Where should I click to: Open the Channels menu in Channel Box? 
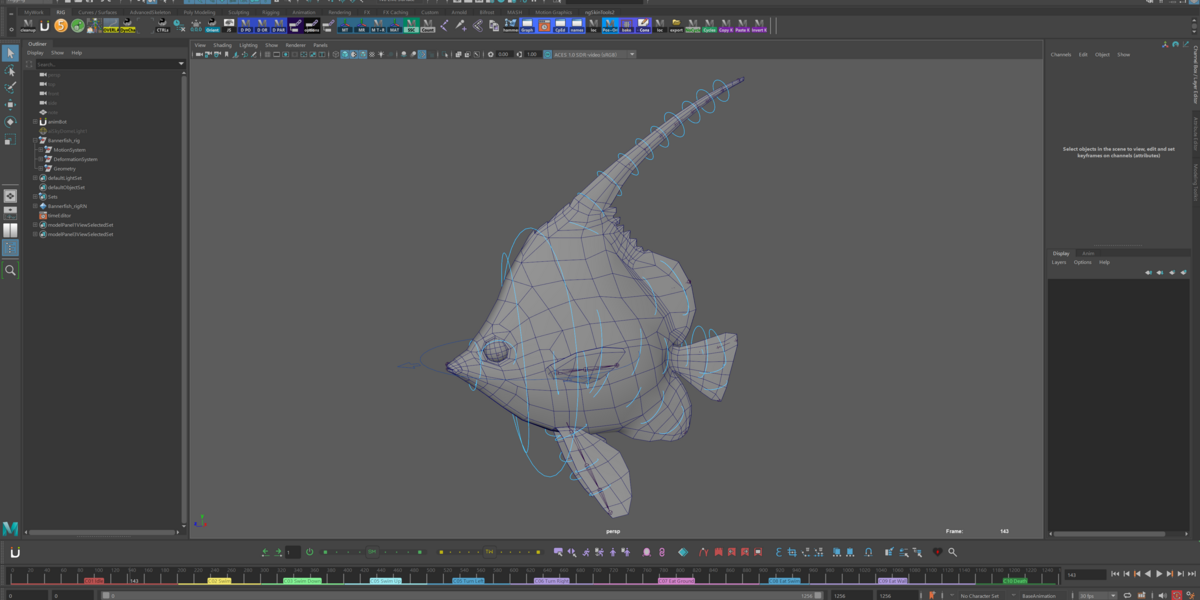(x=1061, y=54)
